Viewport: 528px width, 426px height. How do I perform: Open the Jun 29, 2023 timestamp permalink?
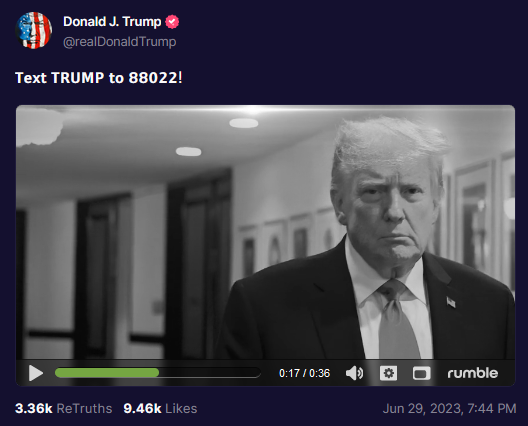point(449,408)
